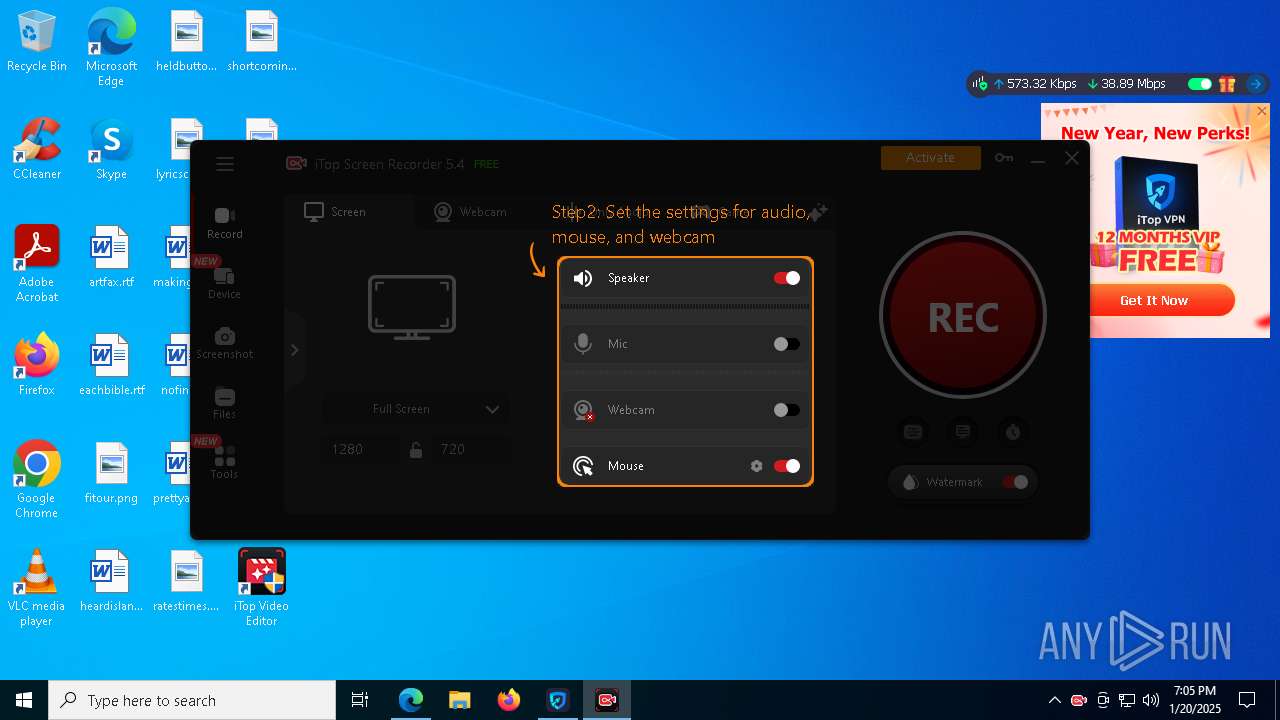
Task: Click the monitor capture-area icon
Action: [x=412, y=307]
